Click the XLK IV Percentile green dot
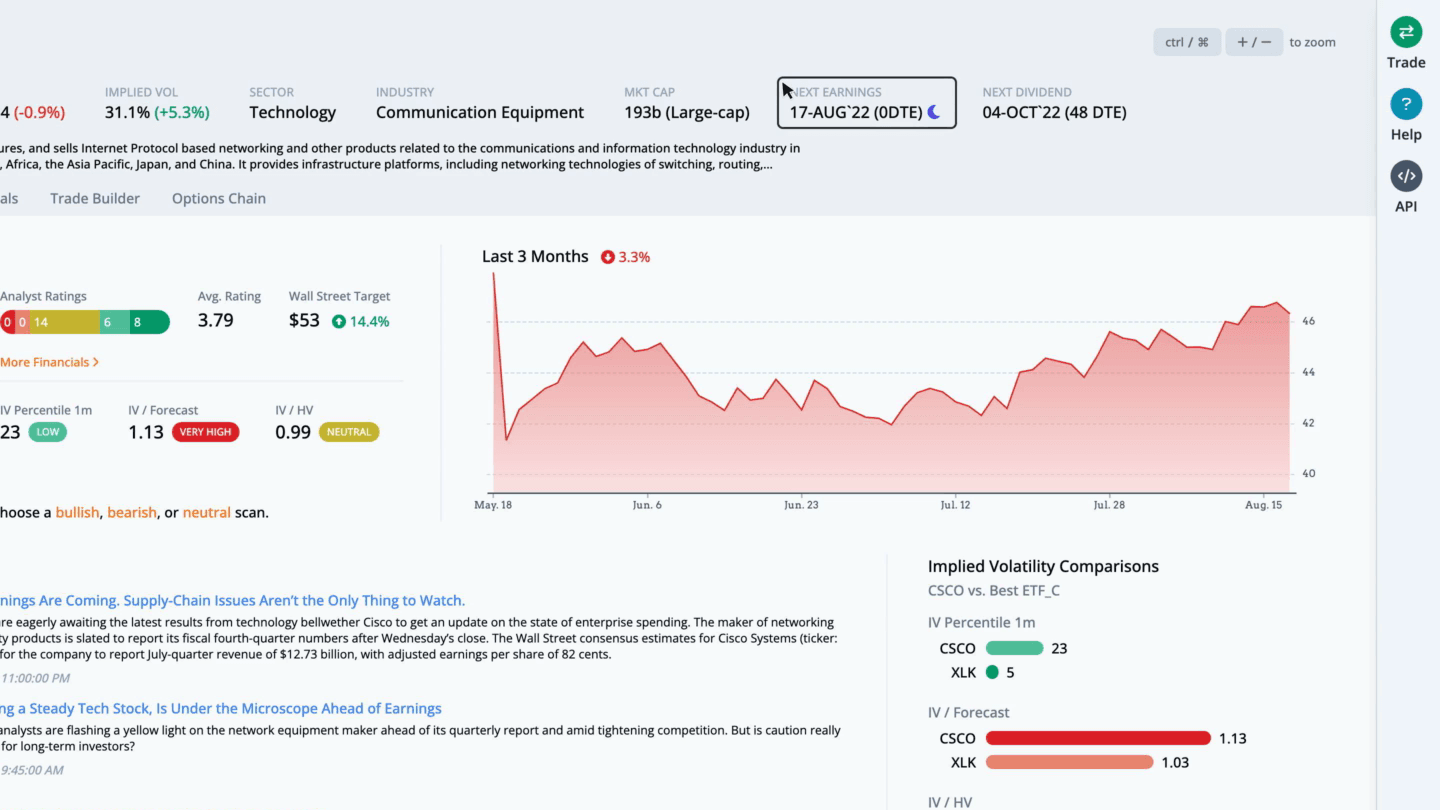 [992, 672]
